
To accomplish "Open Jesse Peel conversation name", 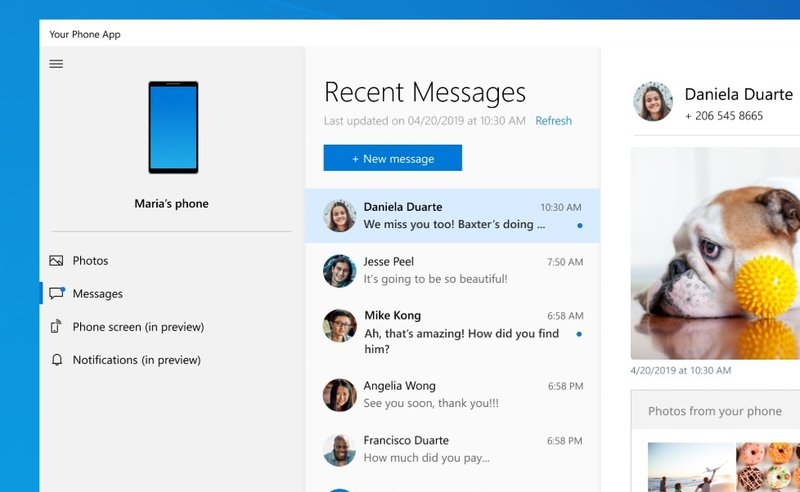I will [389, 261].
